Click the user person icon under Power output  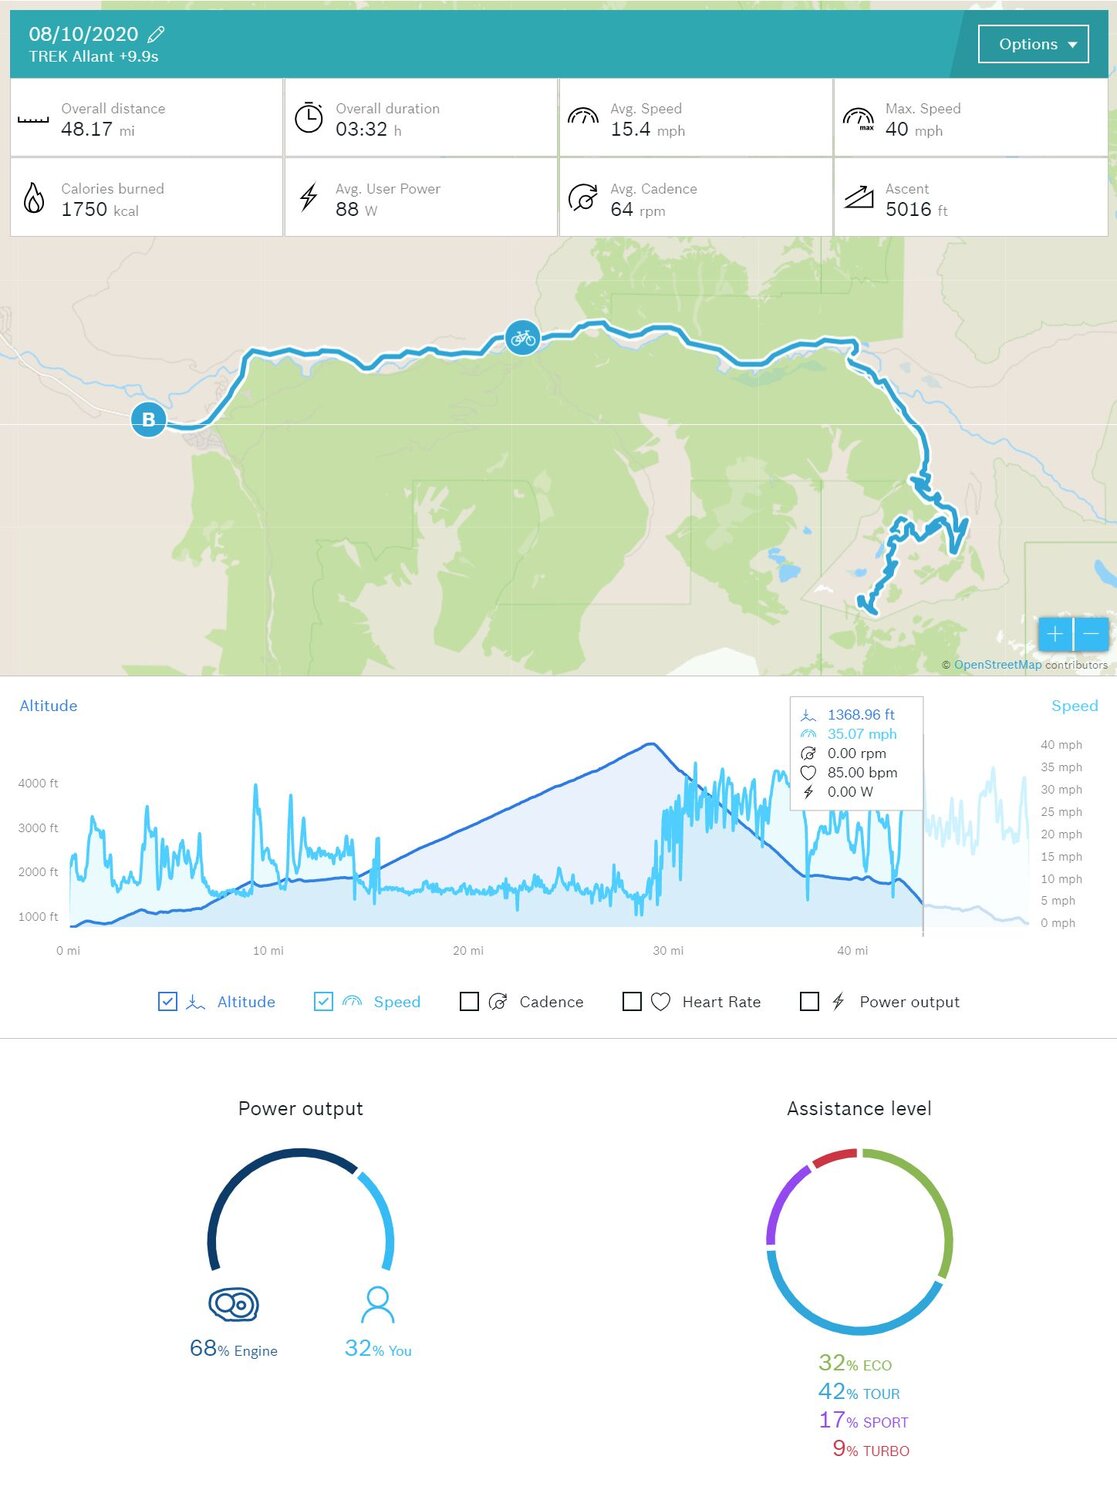coord(378,1304)
